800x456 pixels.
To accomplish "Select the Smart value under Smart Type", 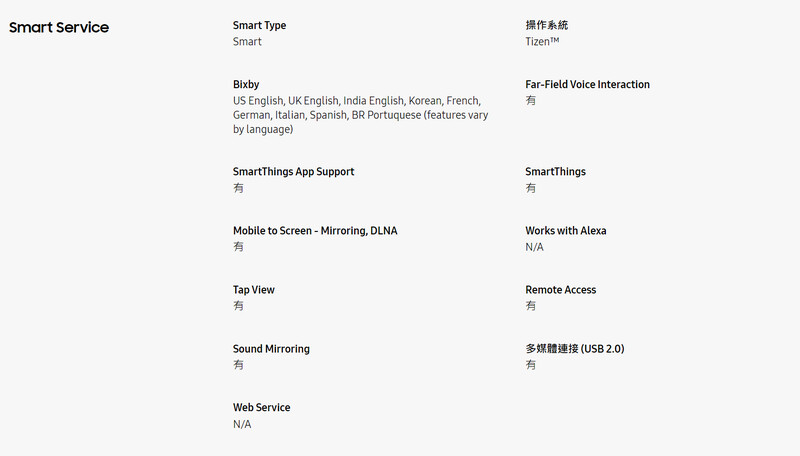I will pos(247,41).
